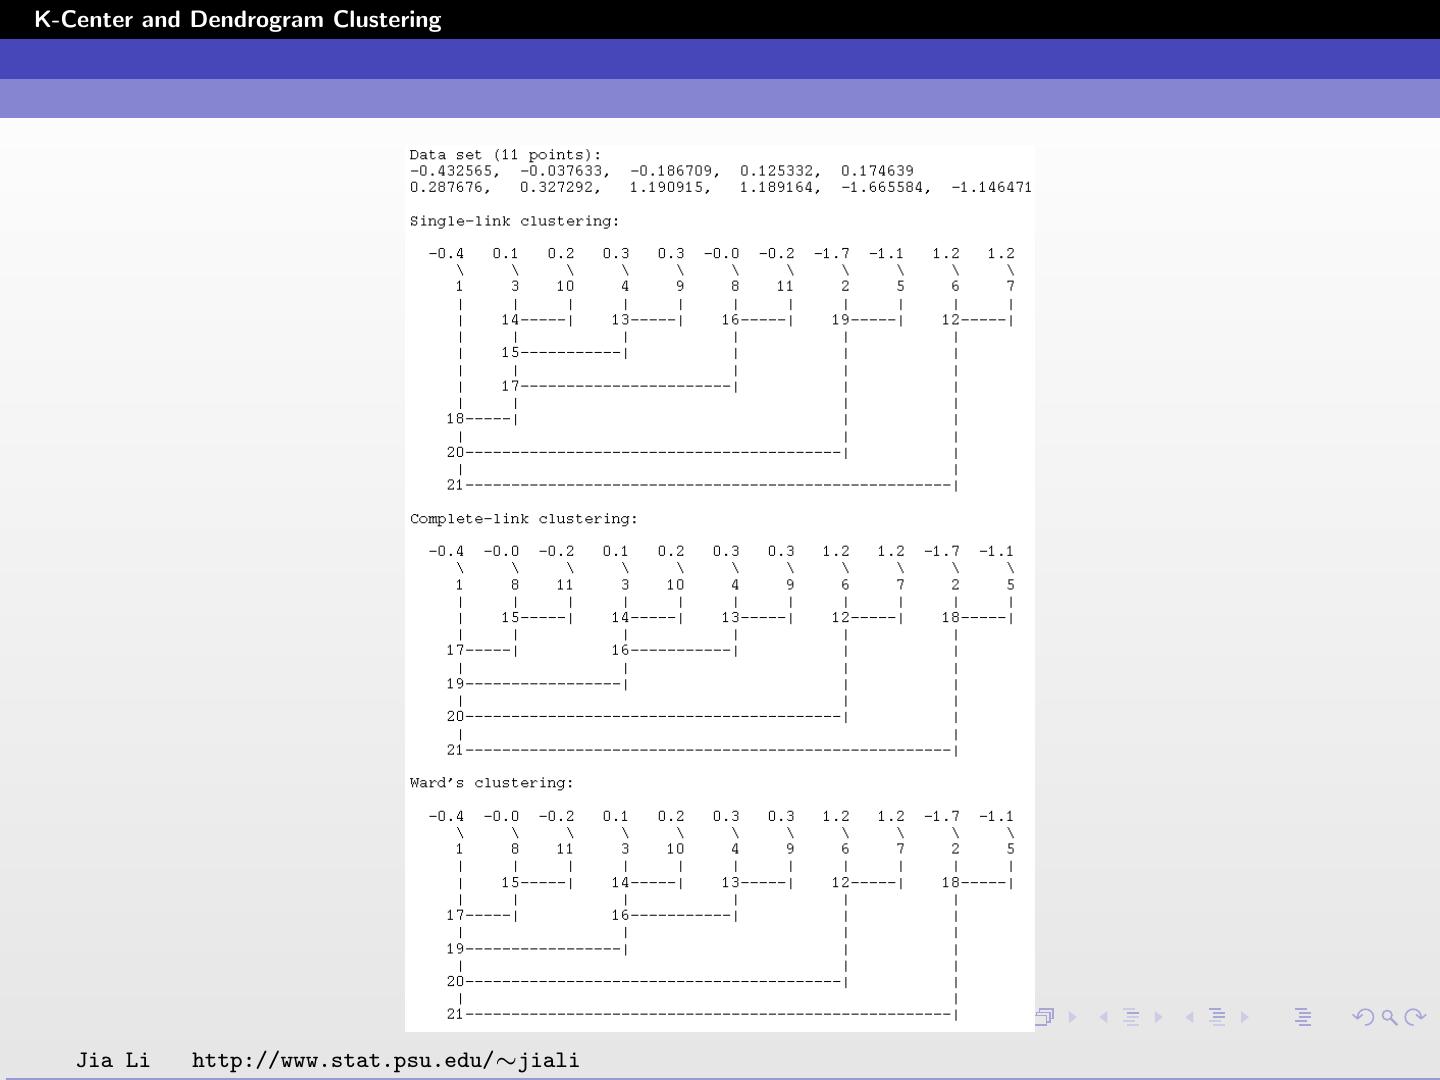Go to next frame arrow beside slide icon
The height and width of the screenshot is (1080, 1440).
click(1073, 1017)
